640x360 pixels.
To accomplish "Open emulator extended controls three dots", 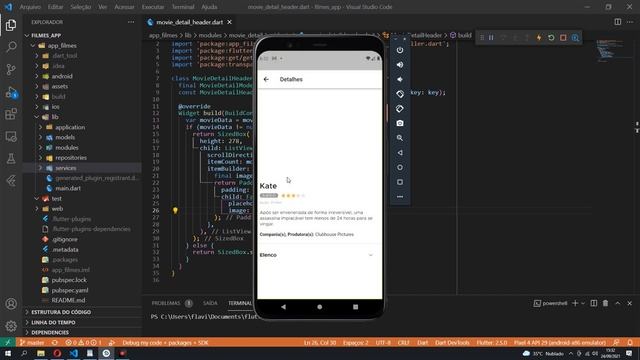I will click(x=400, y=197).
